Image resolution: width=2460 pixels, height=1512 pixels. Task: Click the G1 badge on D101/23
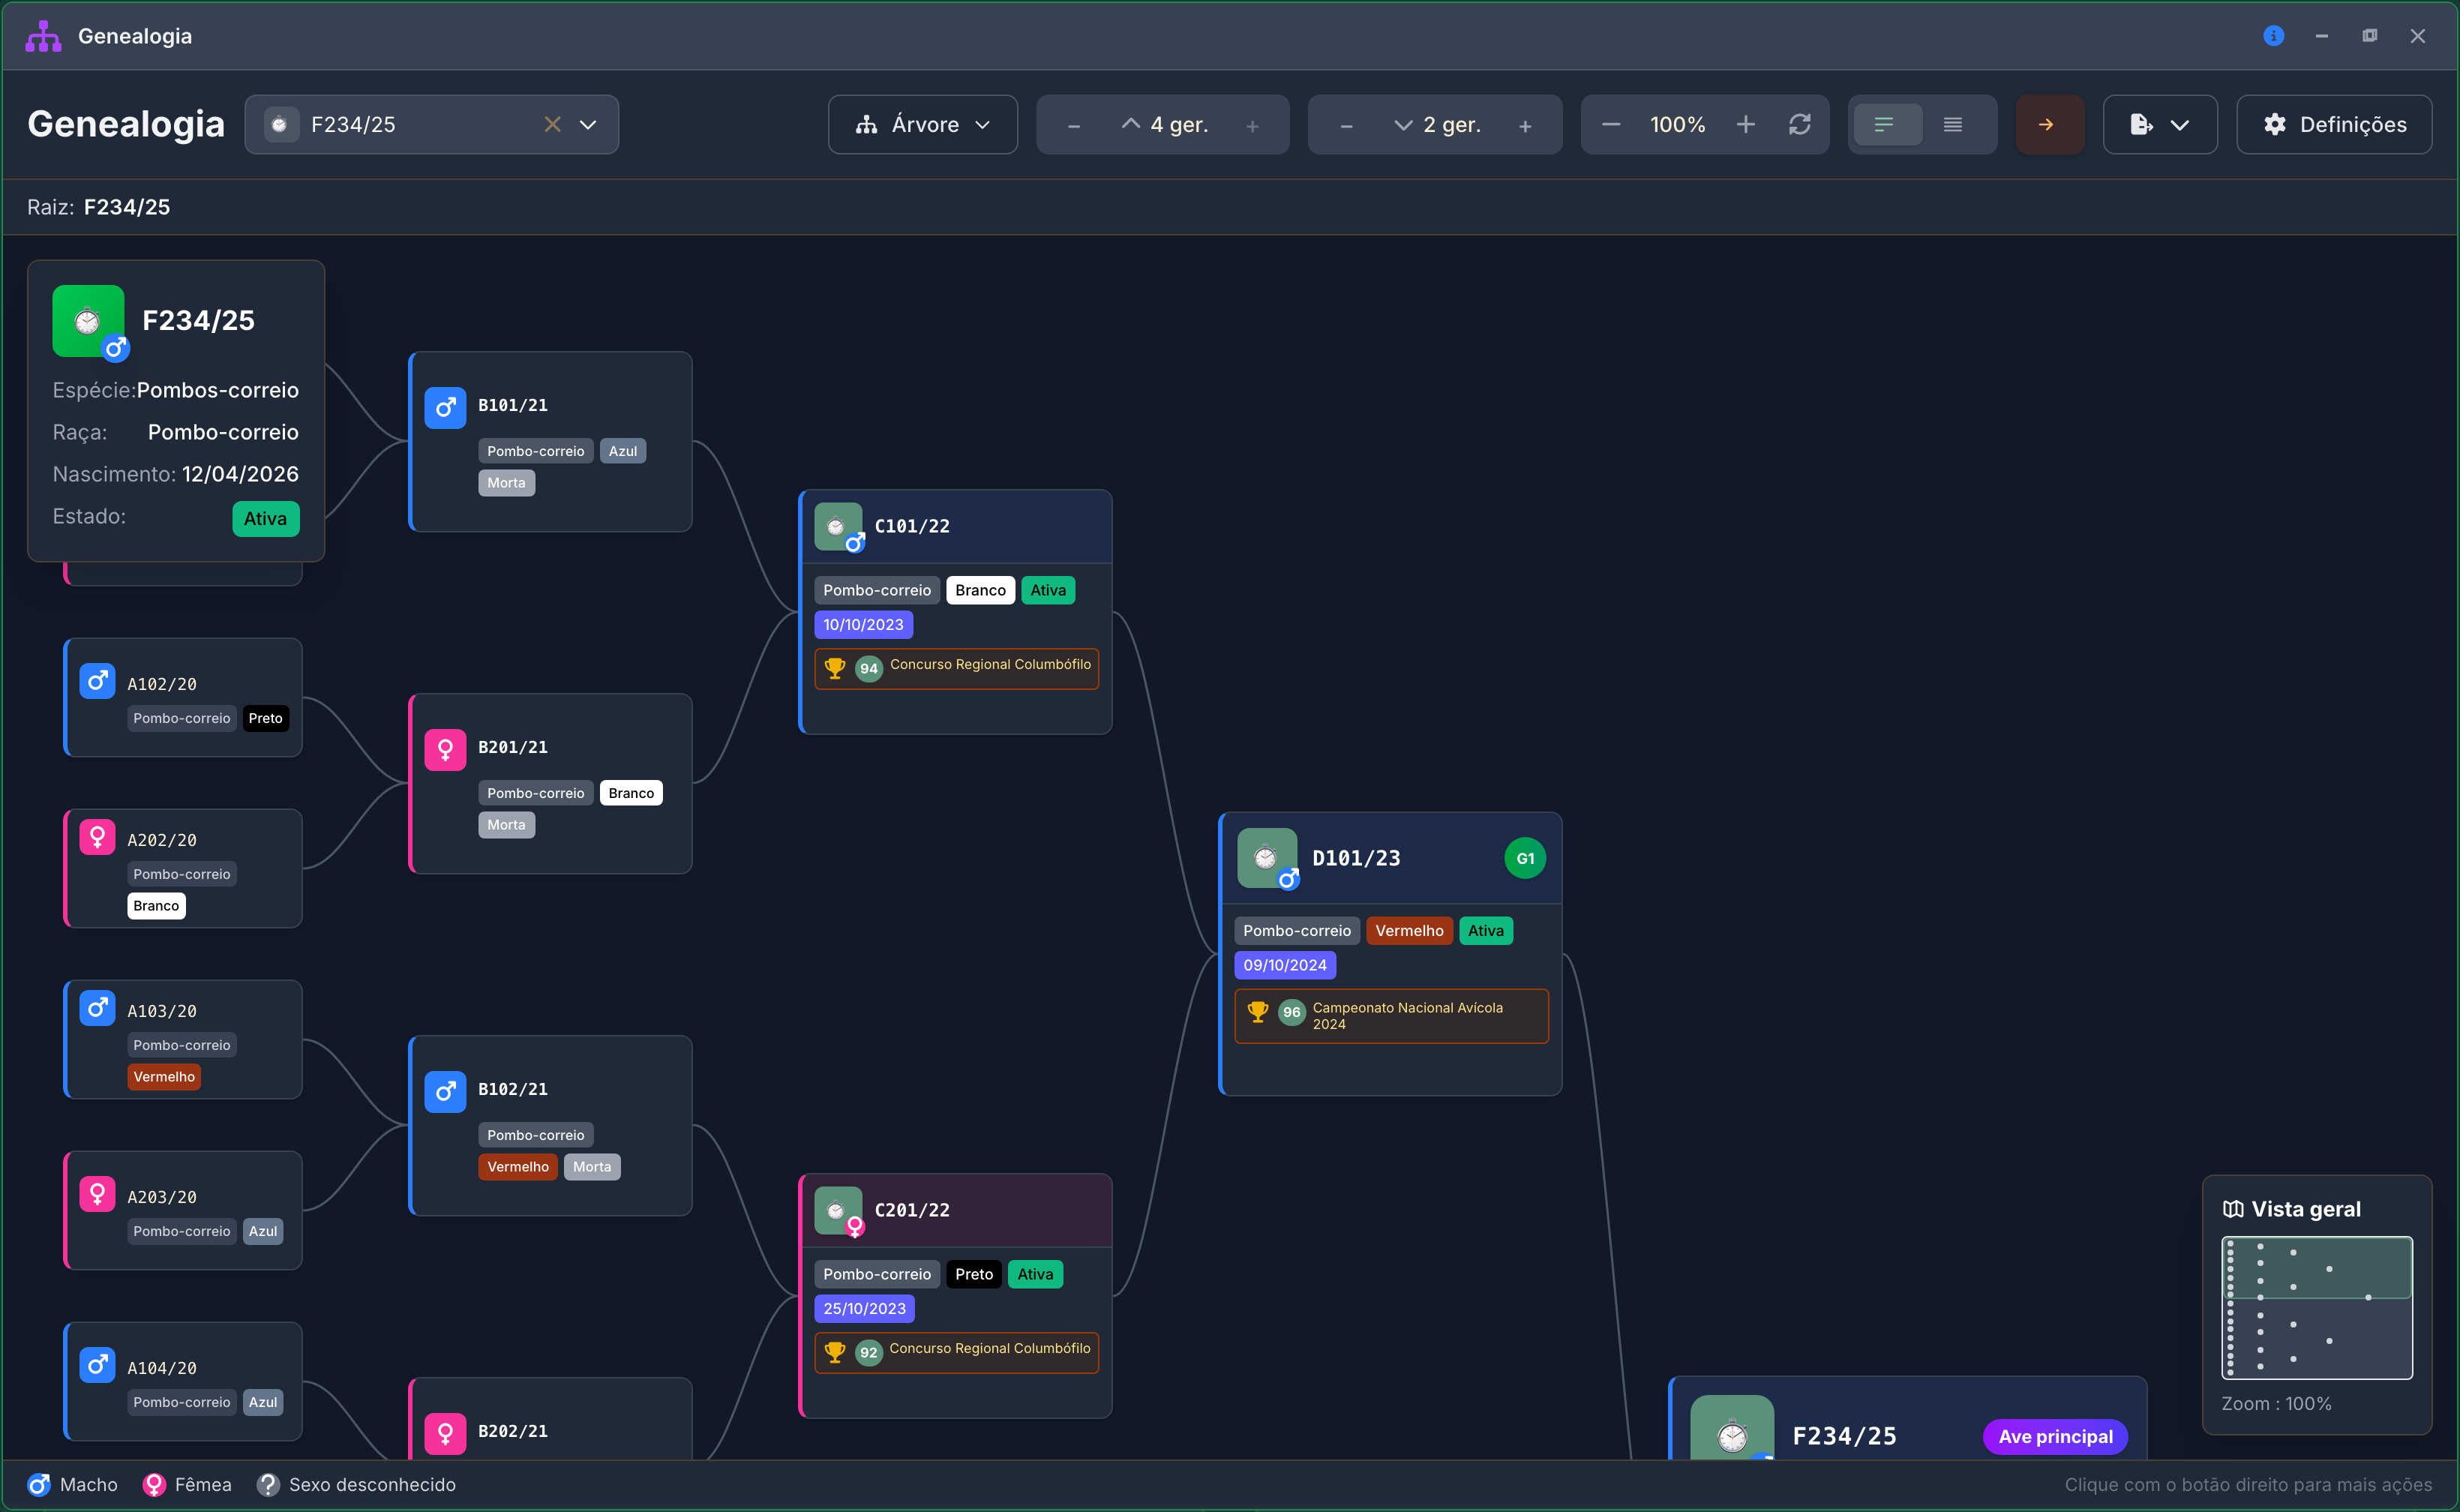coord(1525,859)
